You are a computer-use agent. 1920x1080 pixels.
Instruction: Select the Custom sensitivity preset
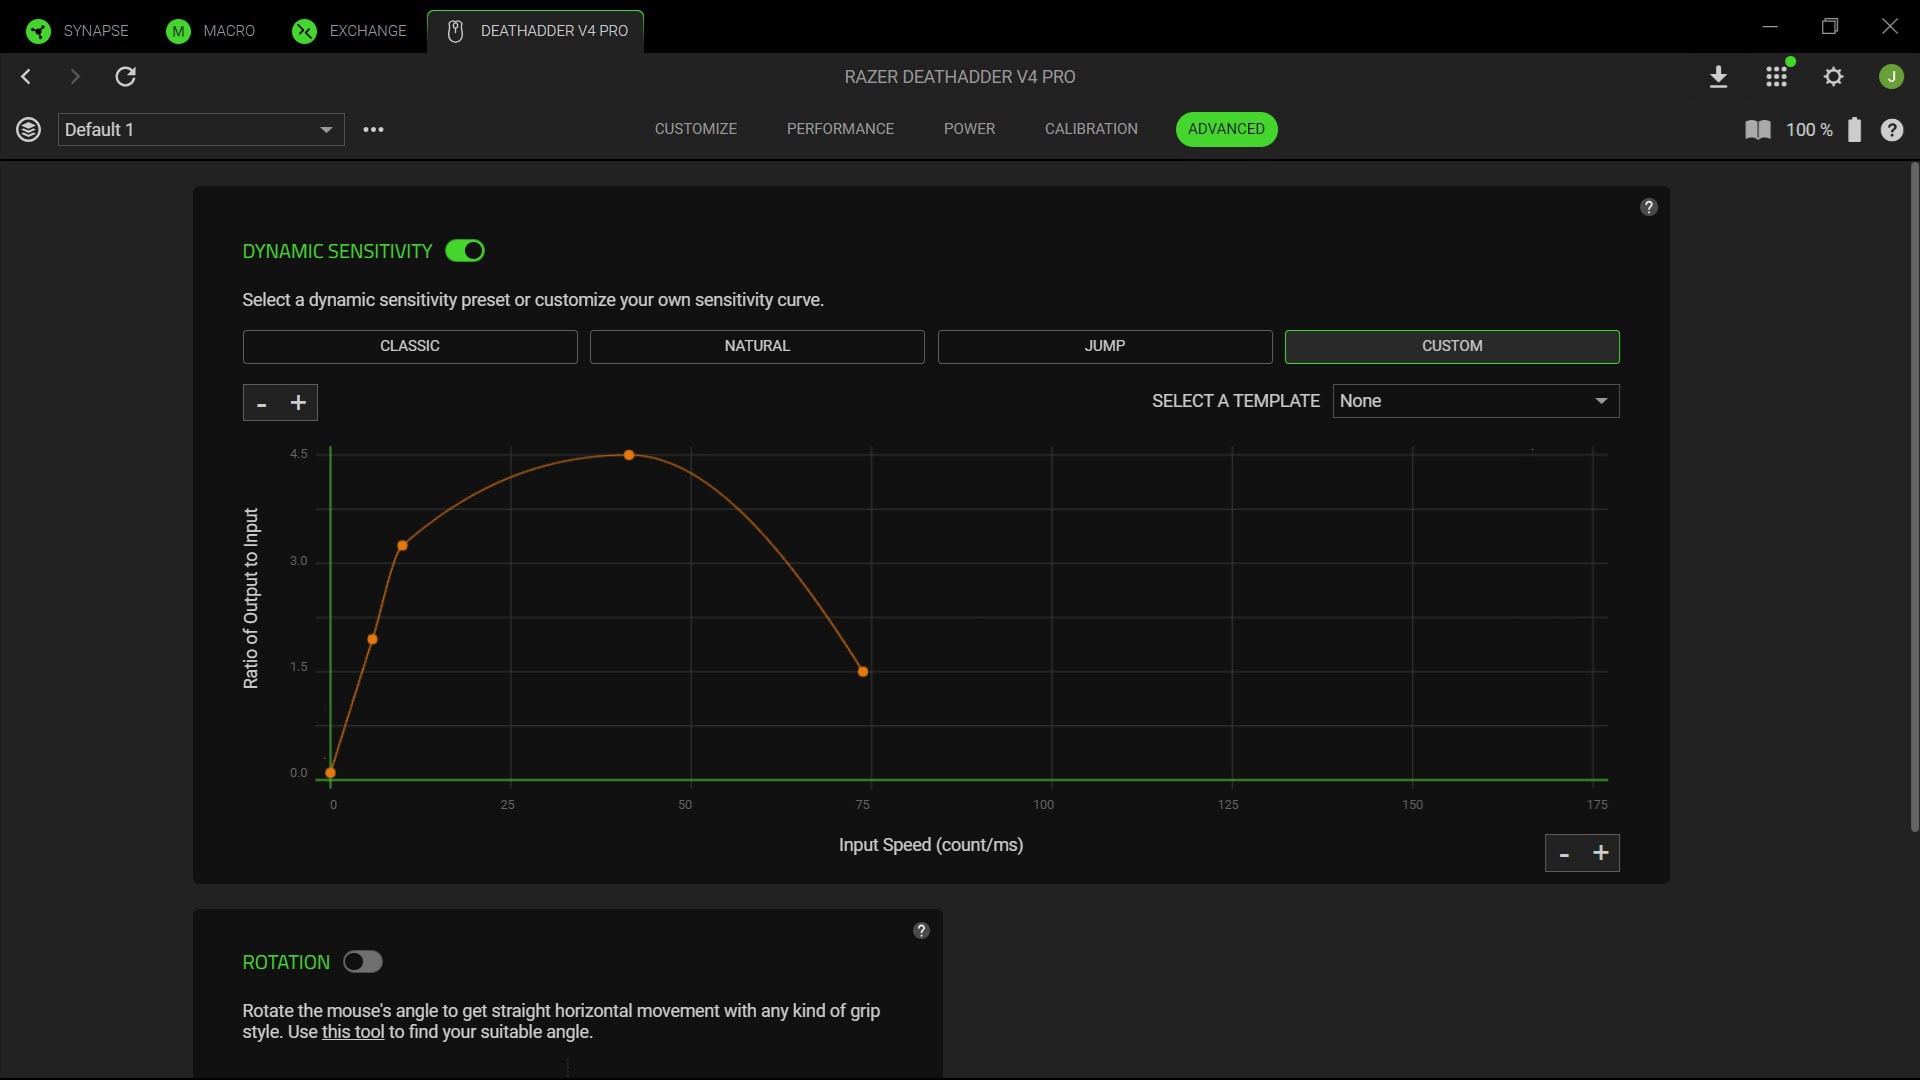[x=1452, y=346]
